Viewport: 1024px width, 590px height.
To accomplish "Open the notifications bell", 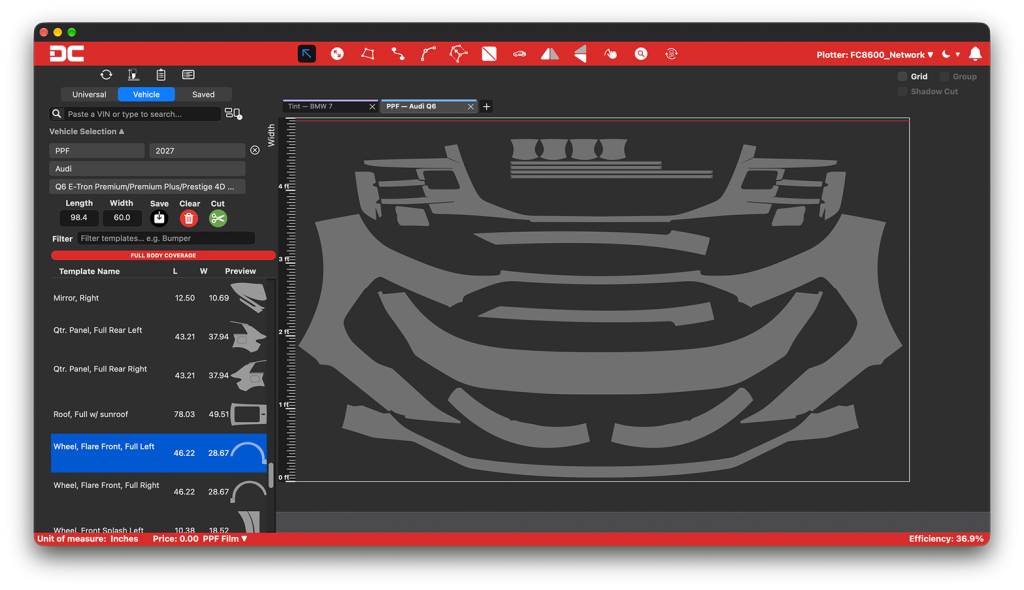I will pyautogui.click(x=975, y=54).
